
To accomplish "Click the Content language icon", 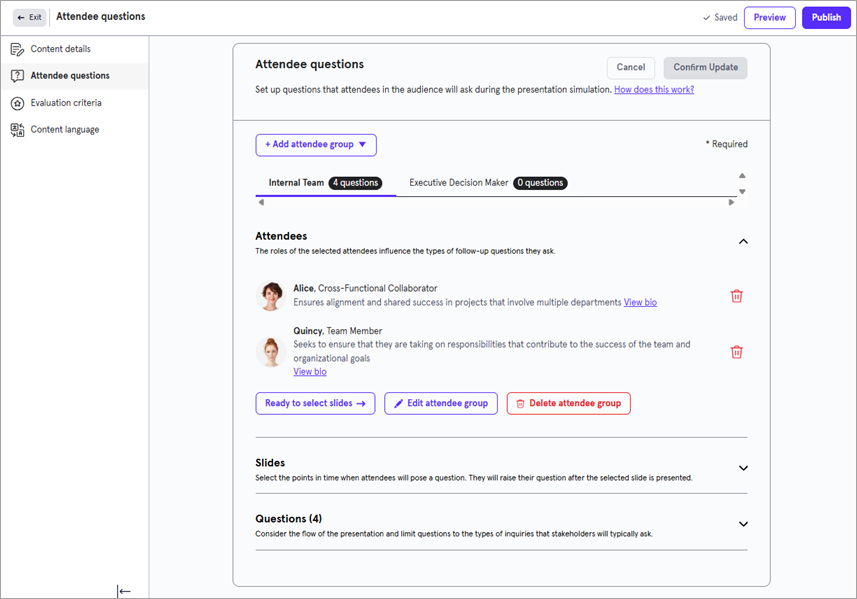I will [x=17, y=130].
